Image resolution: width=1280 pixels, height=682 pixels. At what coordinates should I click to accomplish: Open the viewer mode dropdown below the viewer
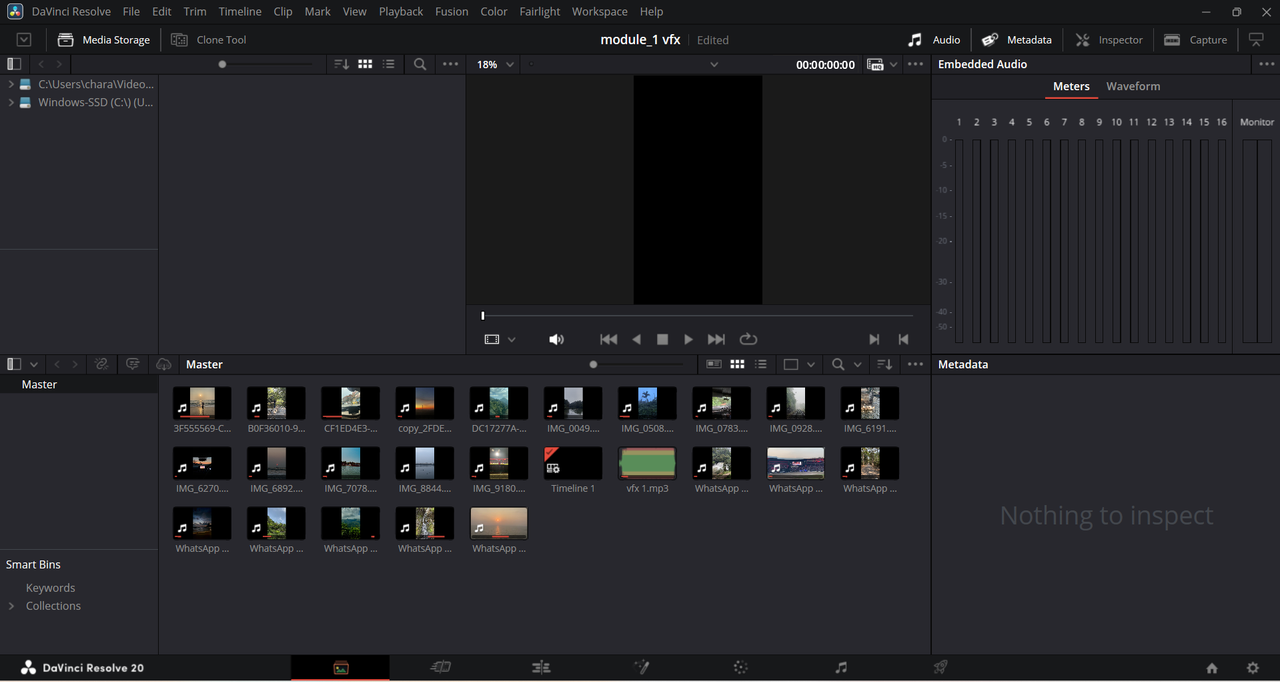499,340
